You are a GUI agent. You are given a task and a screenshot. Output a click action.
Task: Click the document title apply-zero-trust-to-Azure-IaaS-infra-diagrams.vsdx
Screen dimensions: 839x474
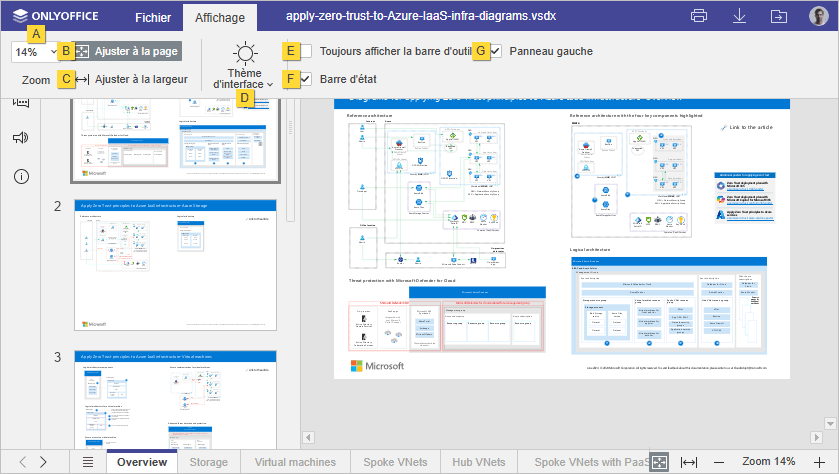421,16
